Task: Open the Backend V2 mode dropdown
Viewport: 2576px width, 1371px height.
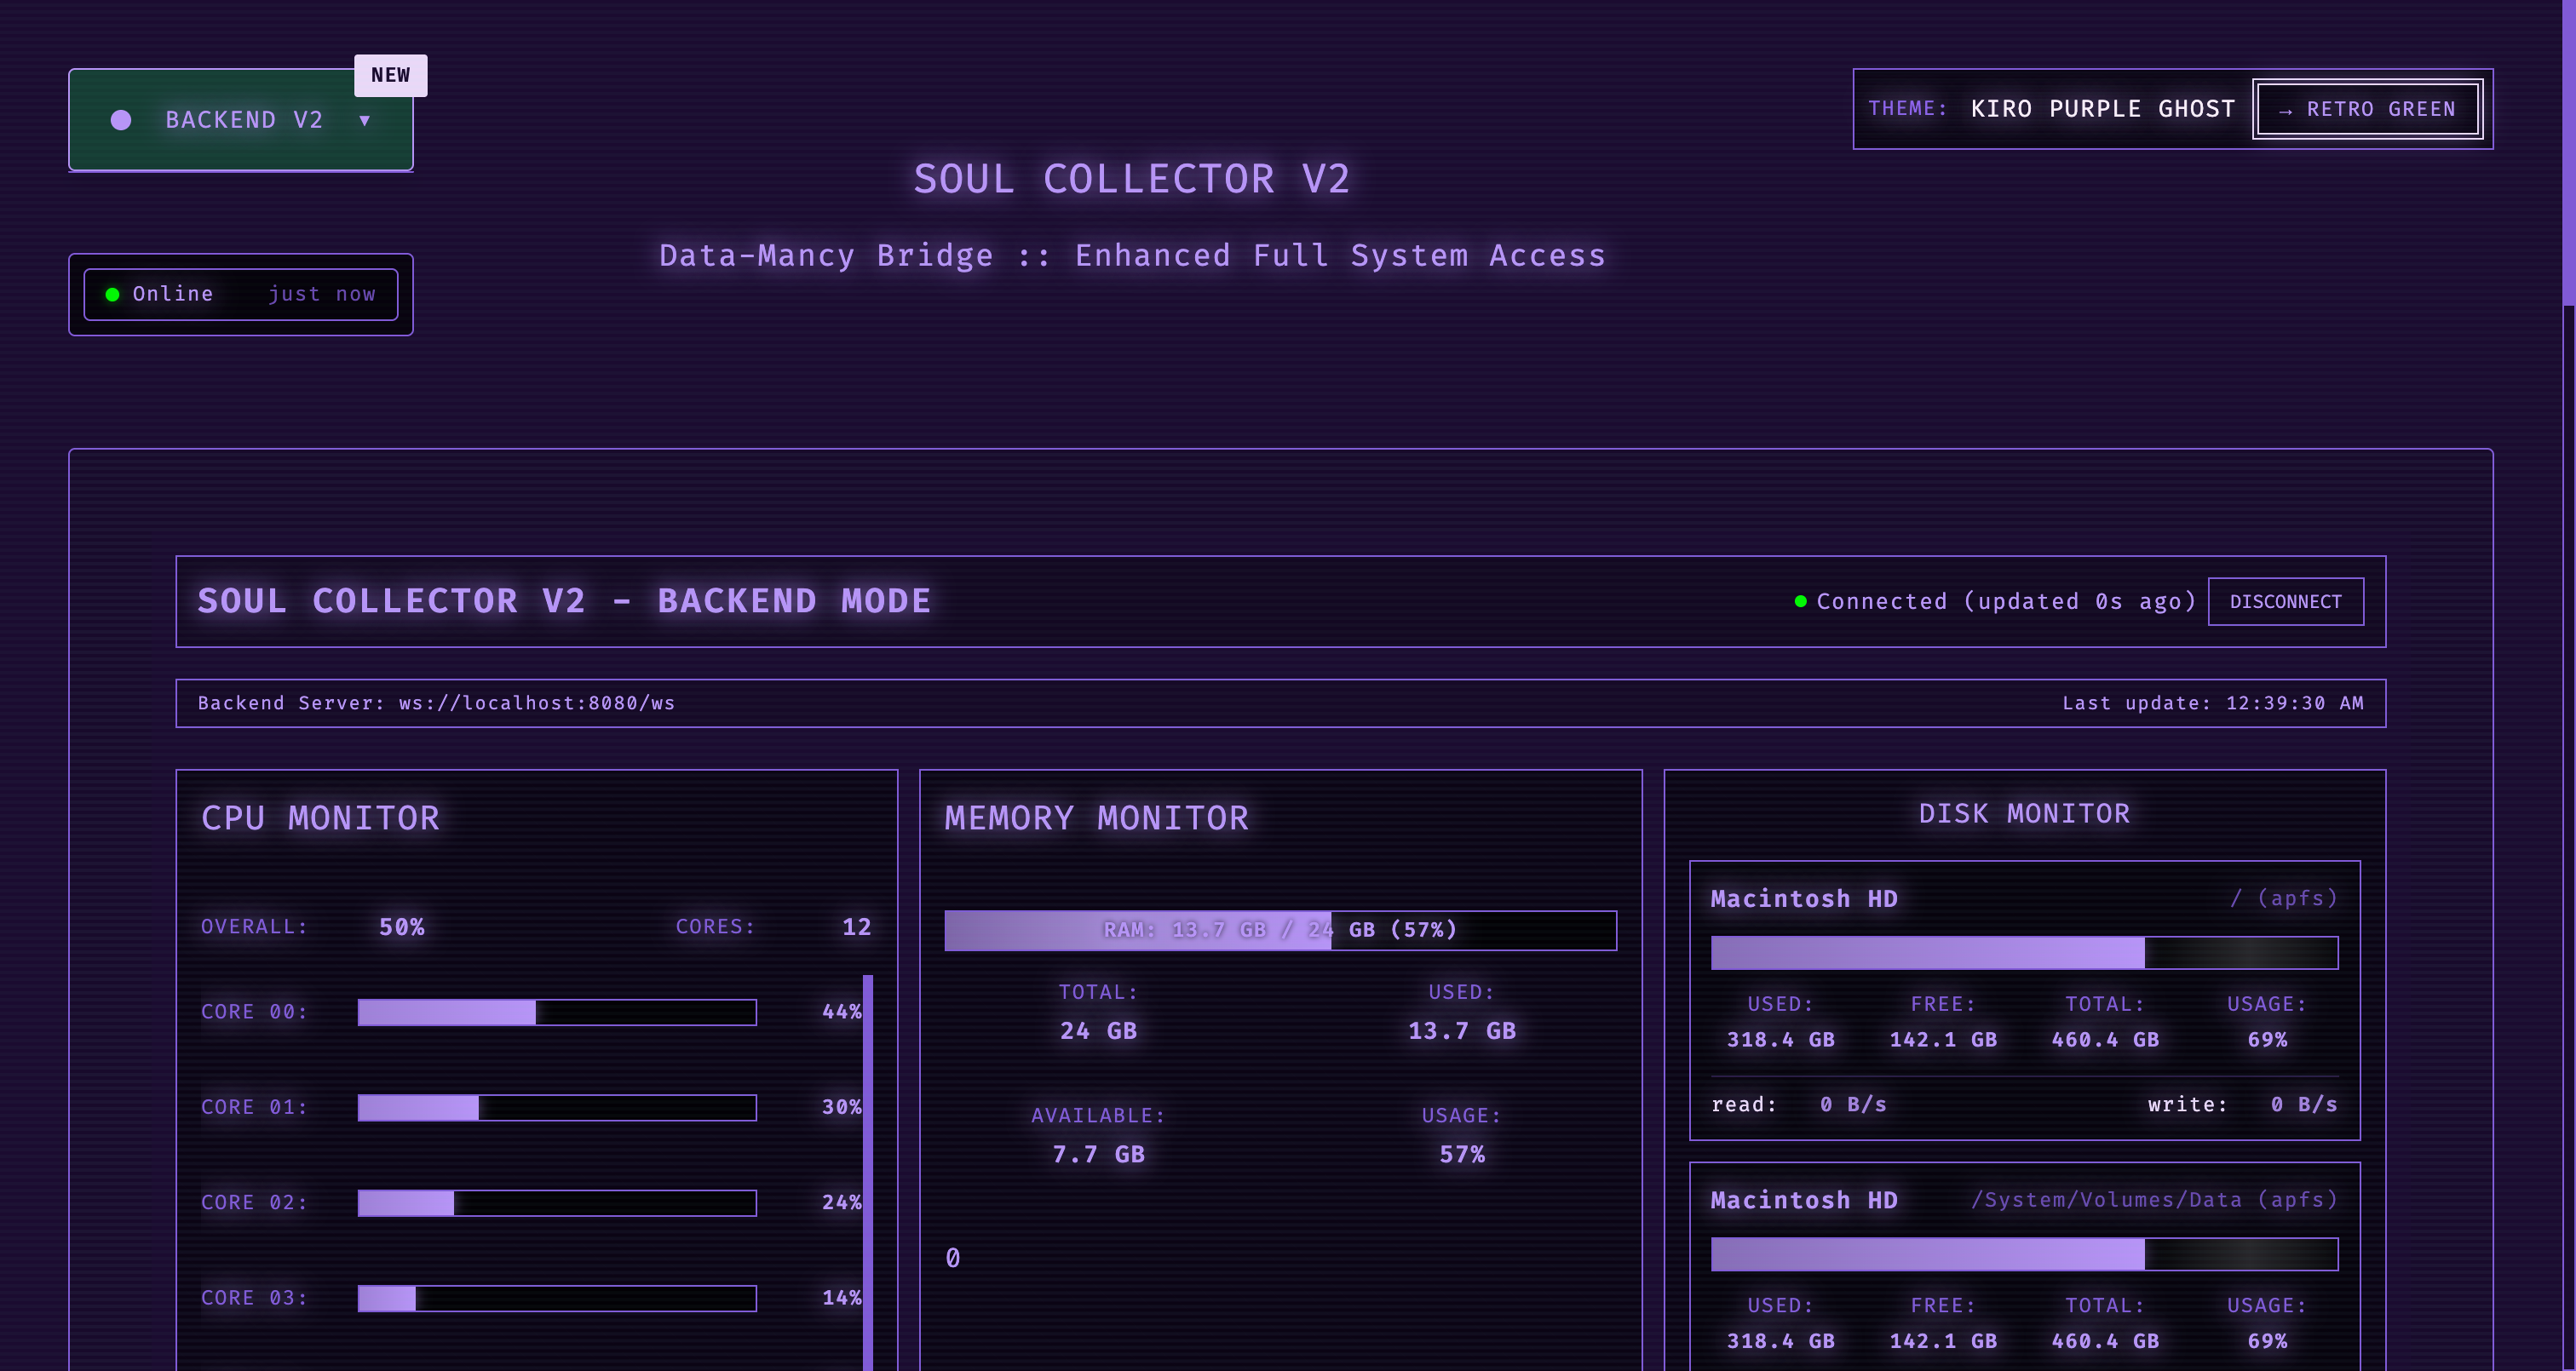Action: pyautogui.click(x=240, y=120)
